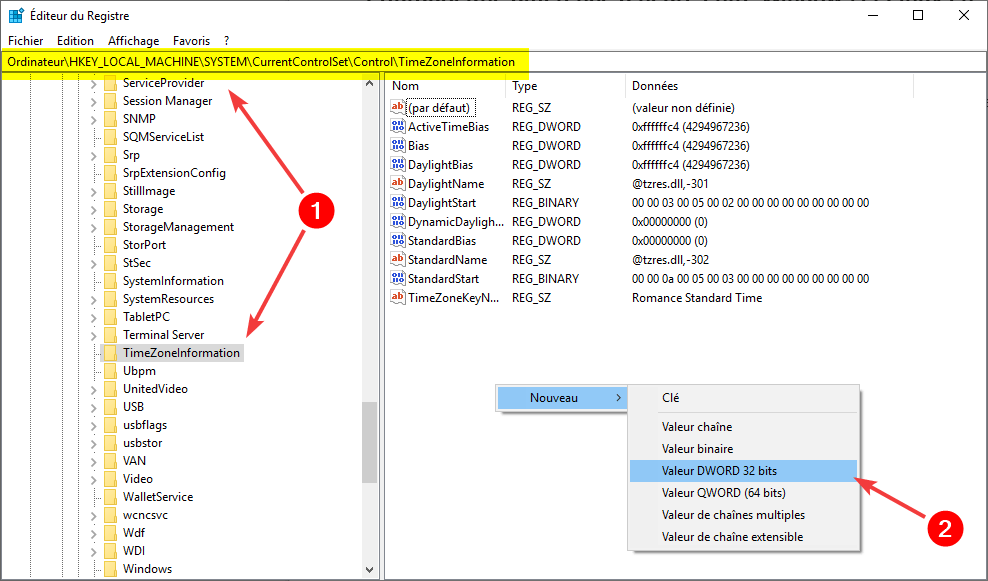
Task: Open the ? help menu
Action: coord(226,40)
